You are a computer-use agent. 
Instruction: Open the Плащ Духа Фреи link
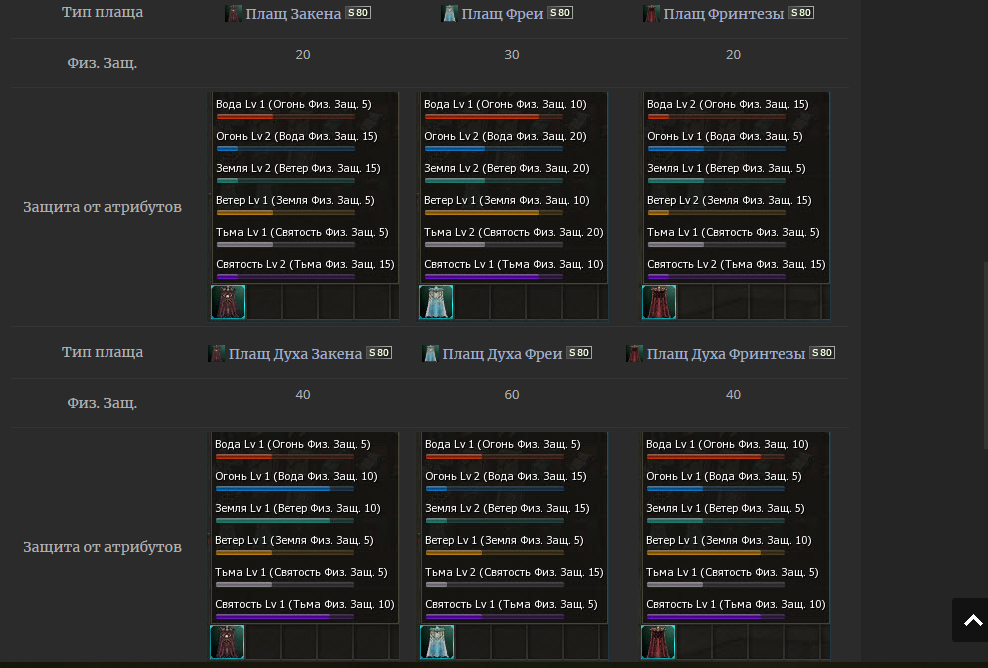[x=502, y=354]
